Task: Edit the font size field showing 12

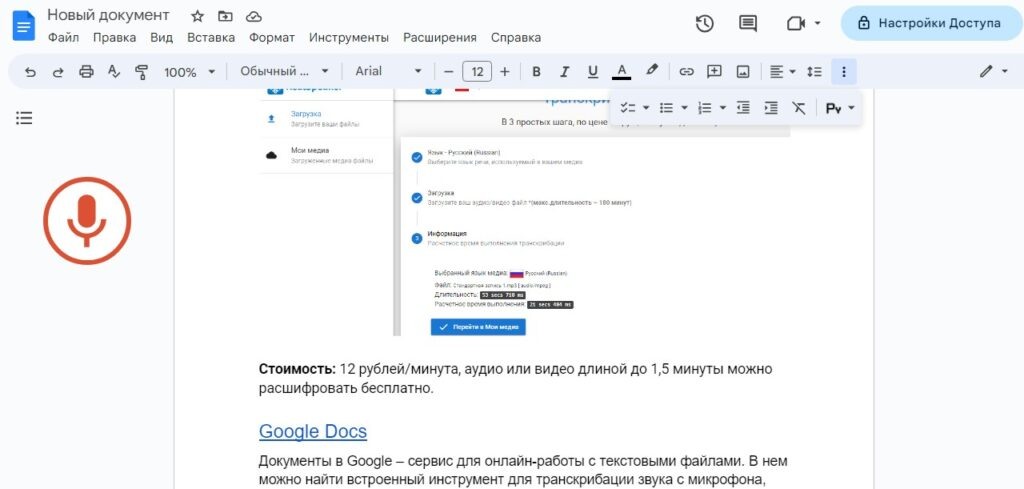Action: click(477, 72)
